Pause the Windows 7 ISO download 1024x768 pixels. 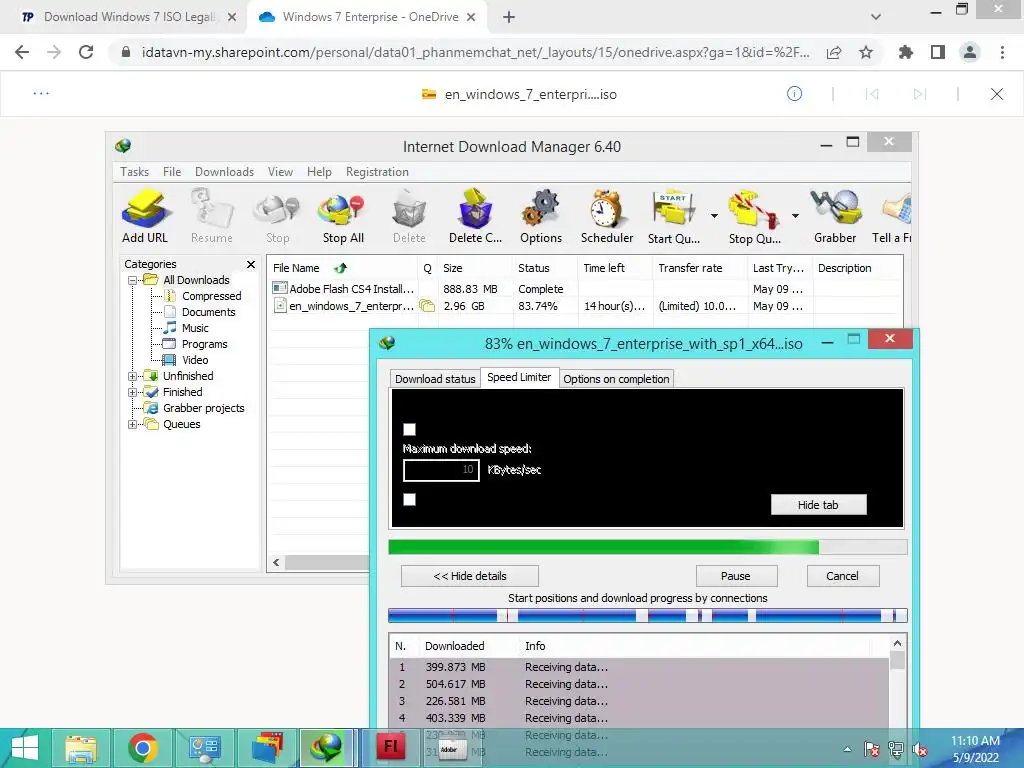pyautogui.click(x=736, y=576)
